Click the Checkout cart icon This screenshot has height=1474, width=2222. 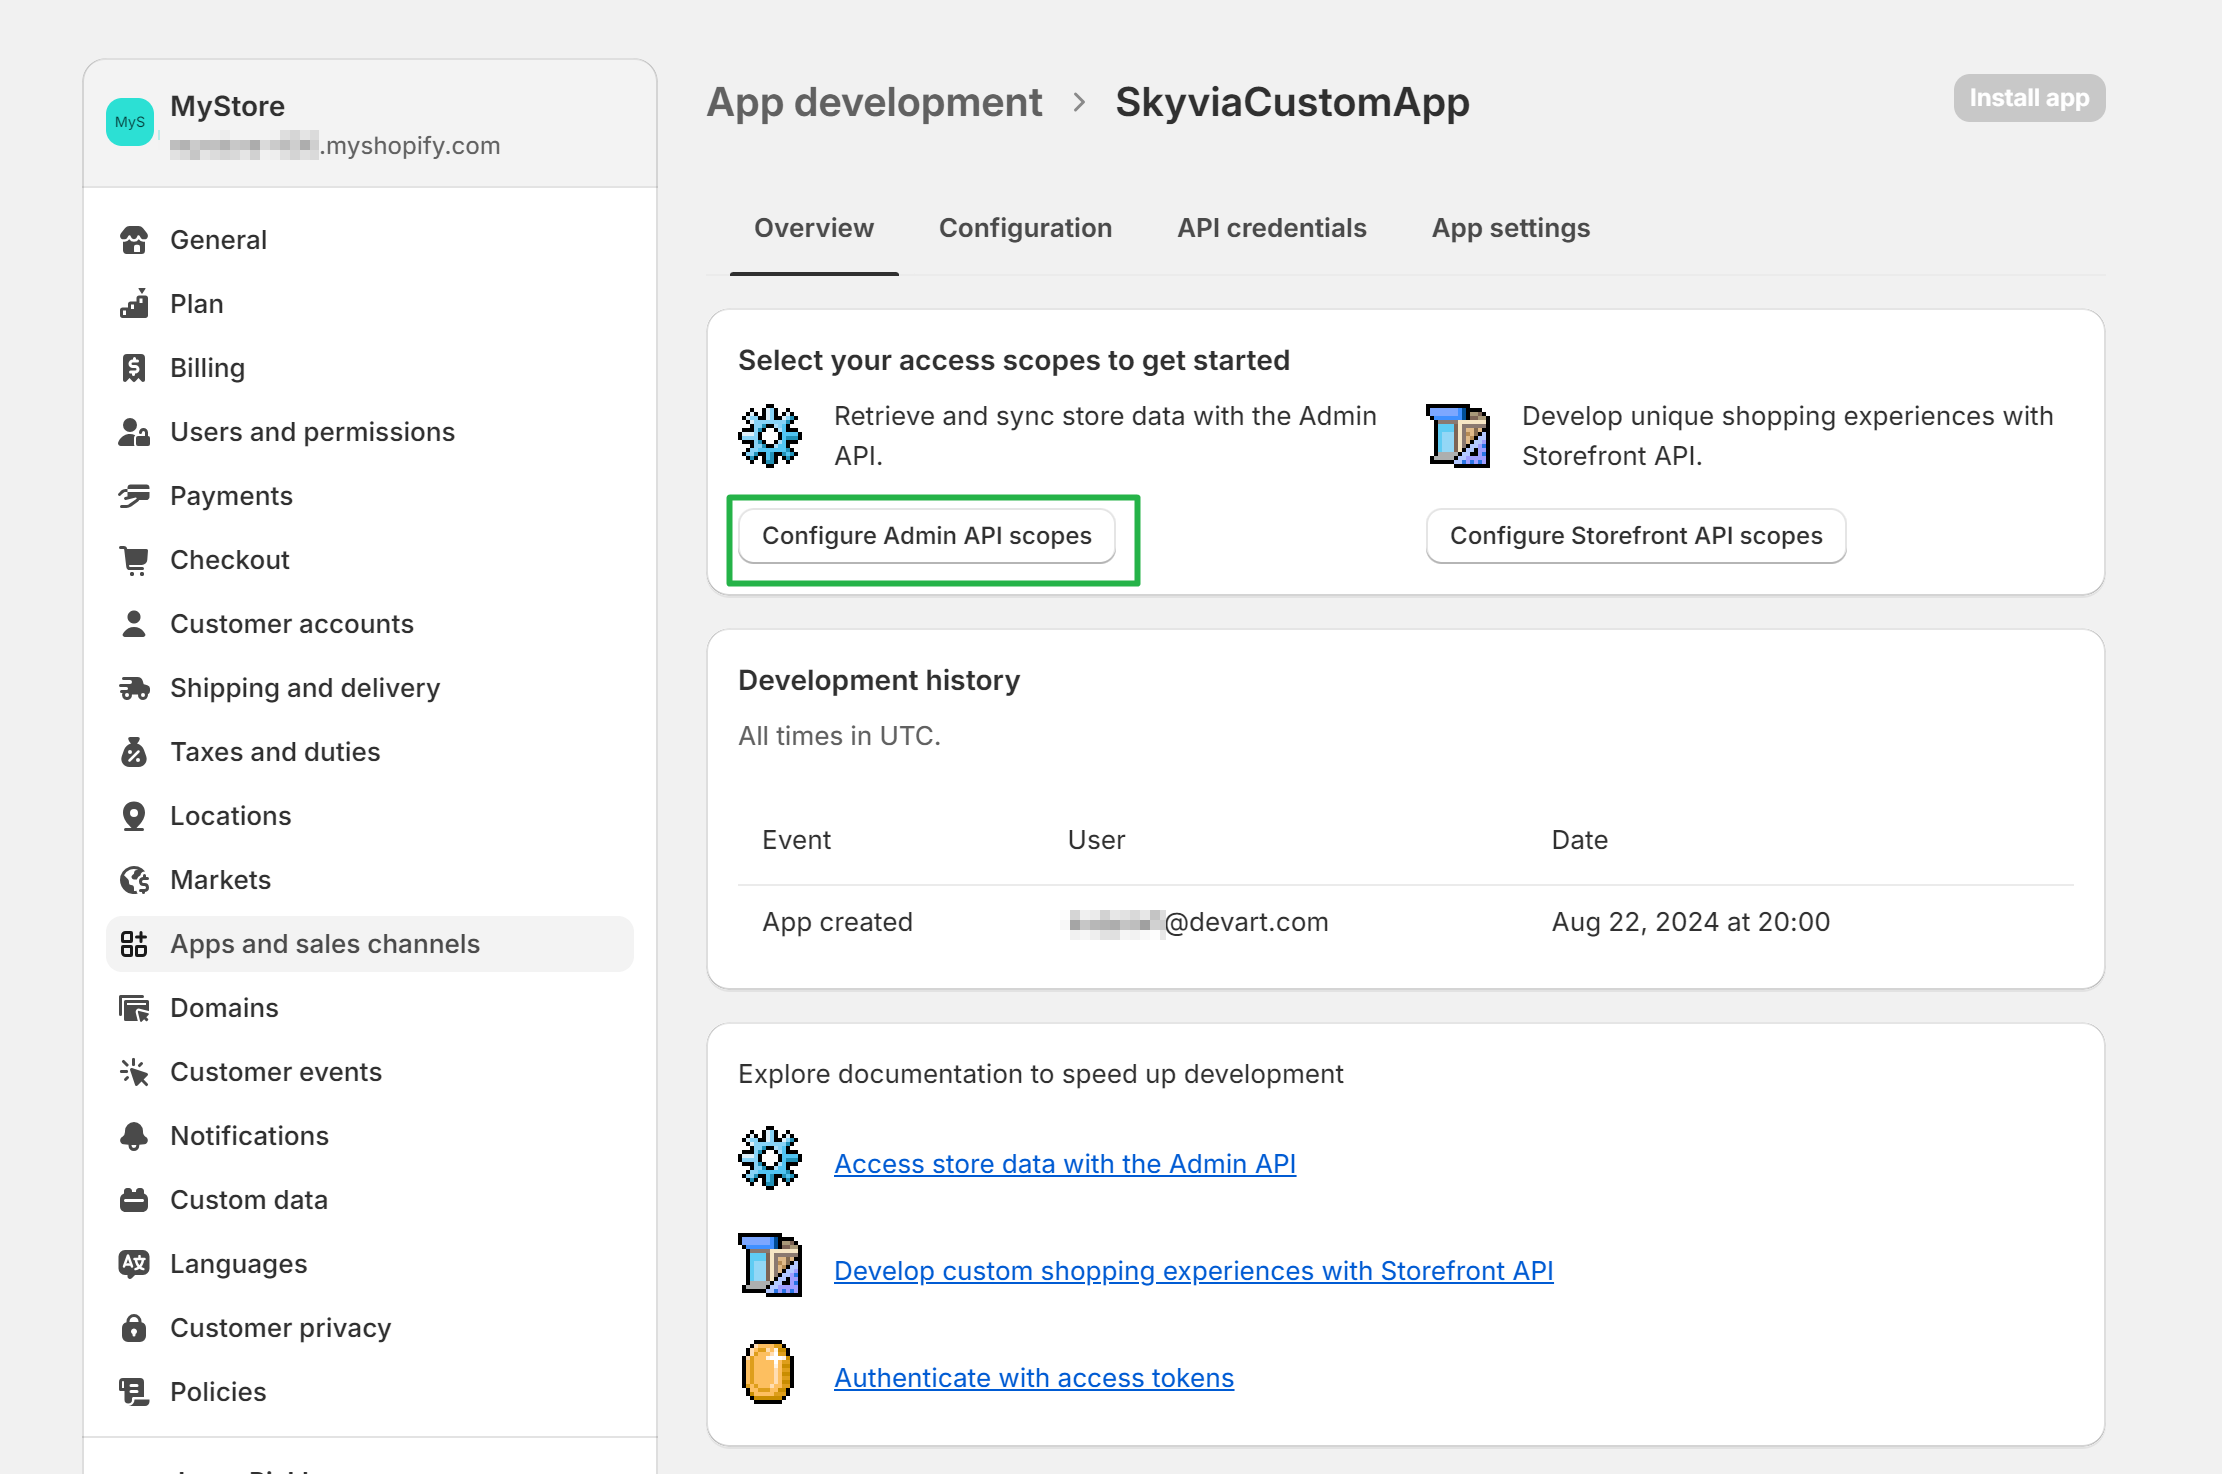(134, 560)
